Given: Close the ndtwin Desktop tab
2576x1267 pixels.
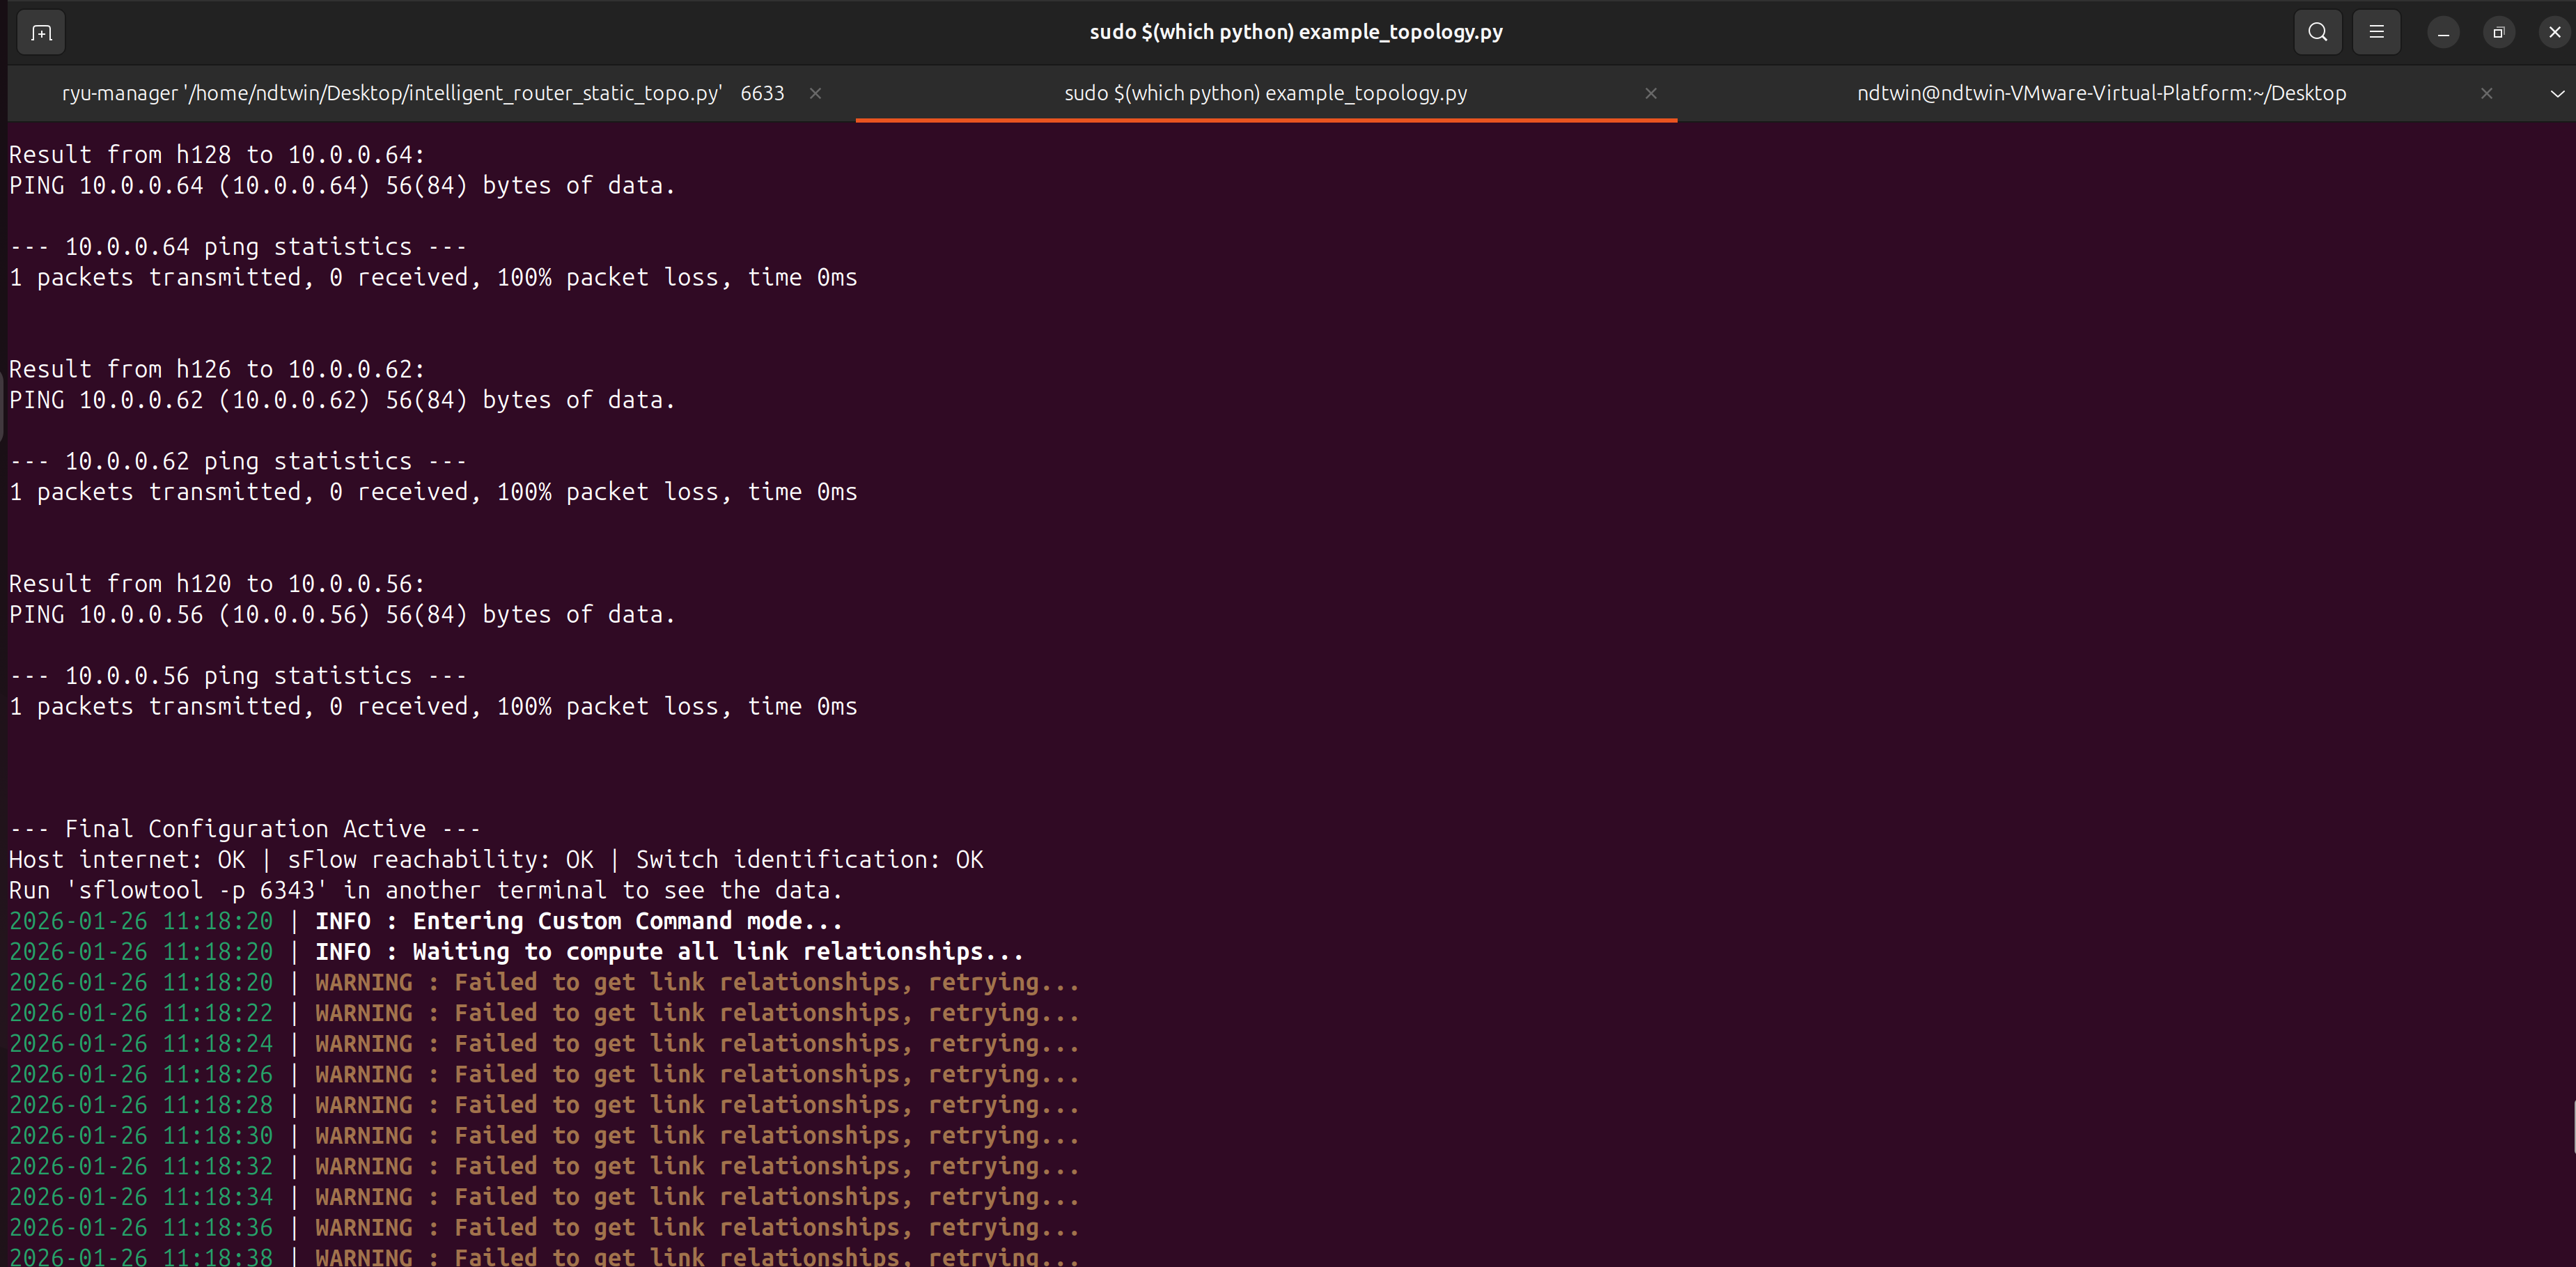Looking at the screenshot, I should (x=2486, y=93).
